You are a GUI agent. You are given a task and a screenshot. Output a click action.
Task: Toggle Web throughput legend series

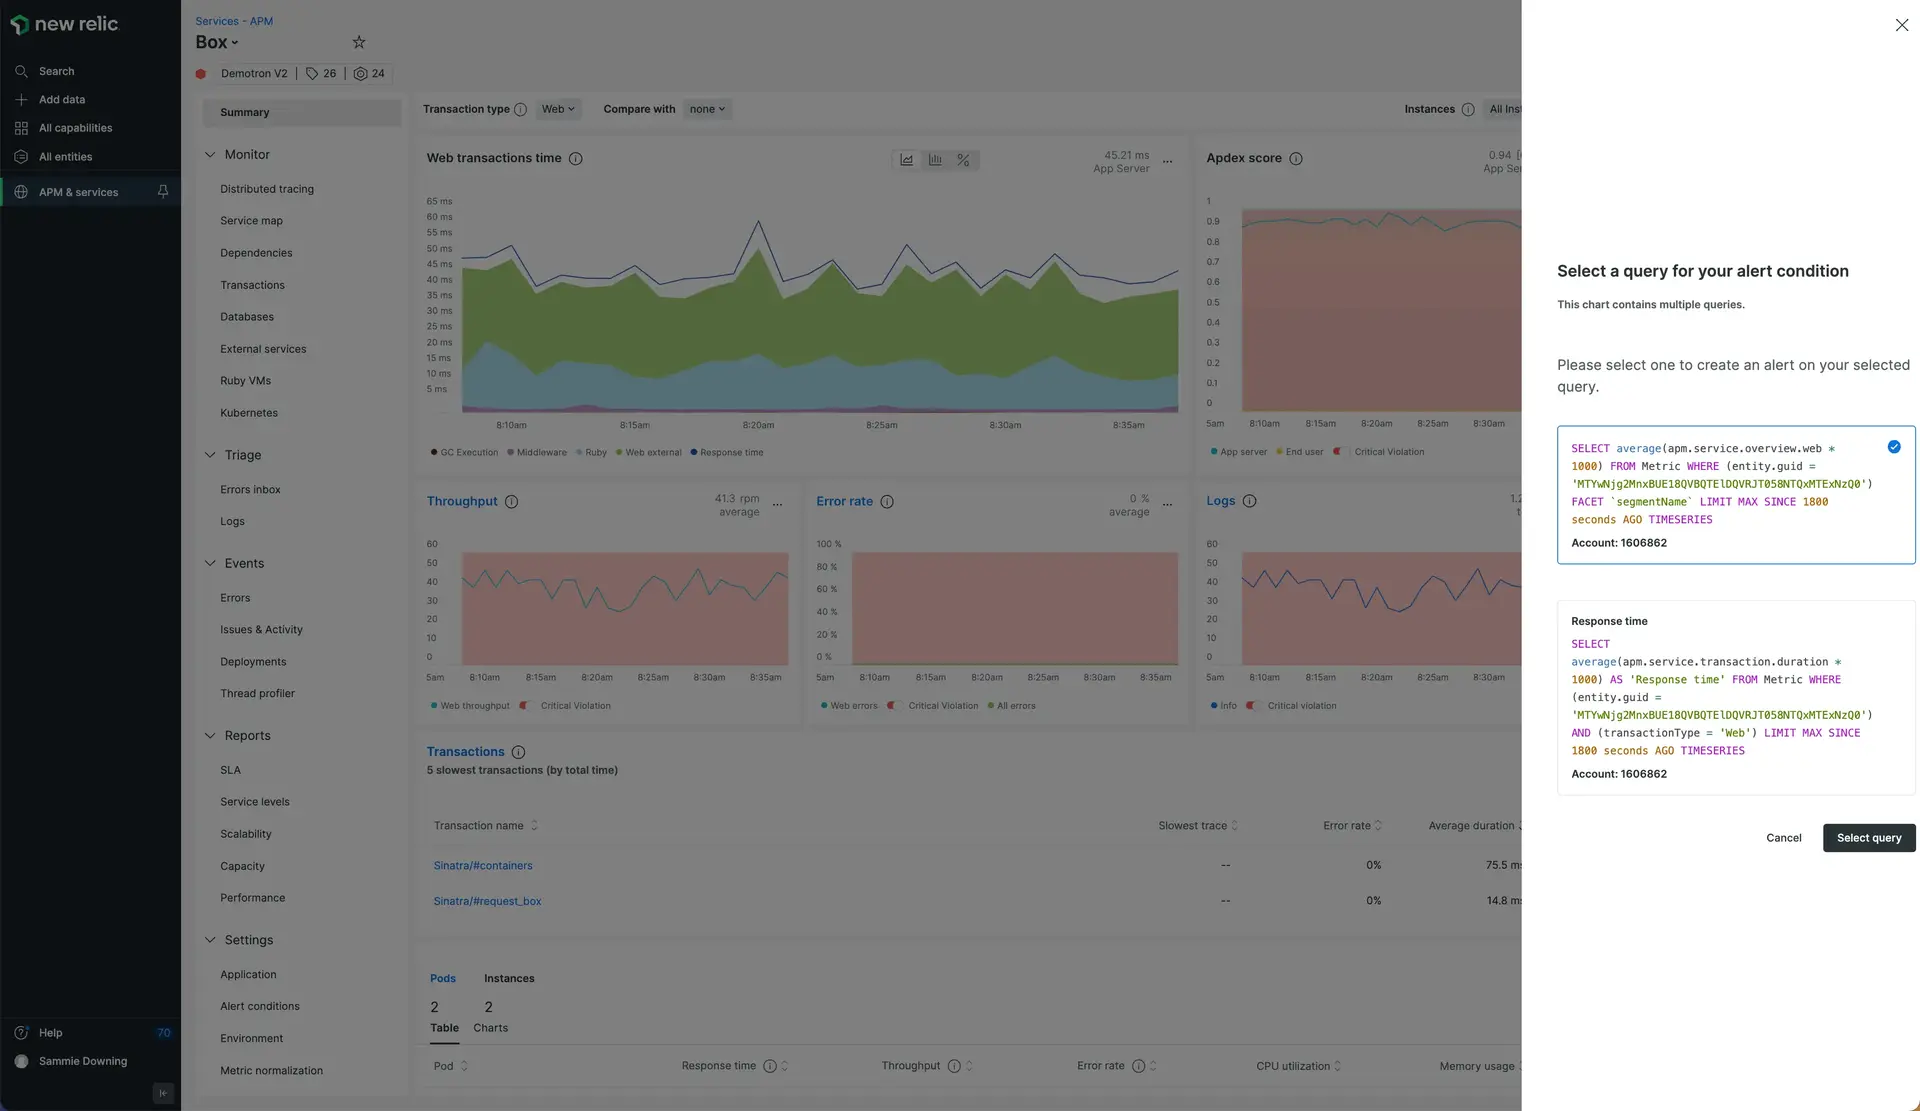(x=470, y=706)
